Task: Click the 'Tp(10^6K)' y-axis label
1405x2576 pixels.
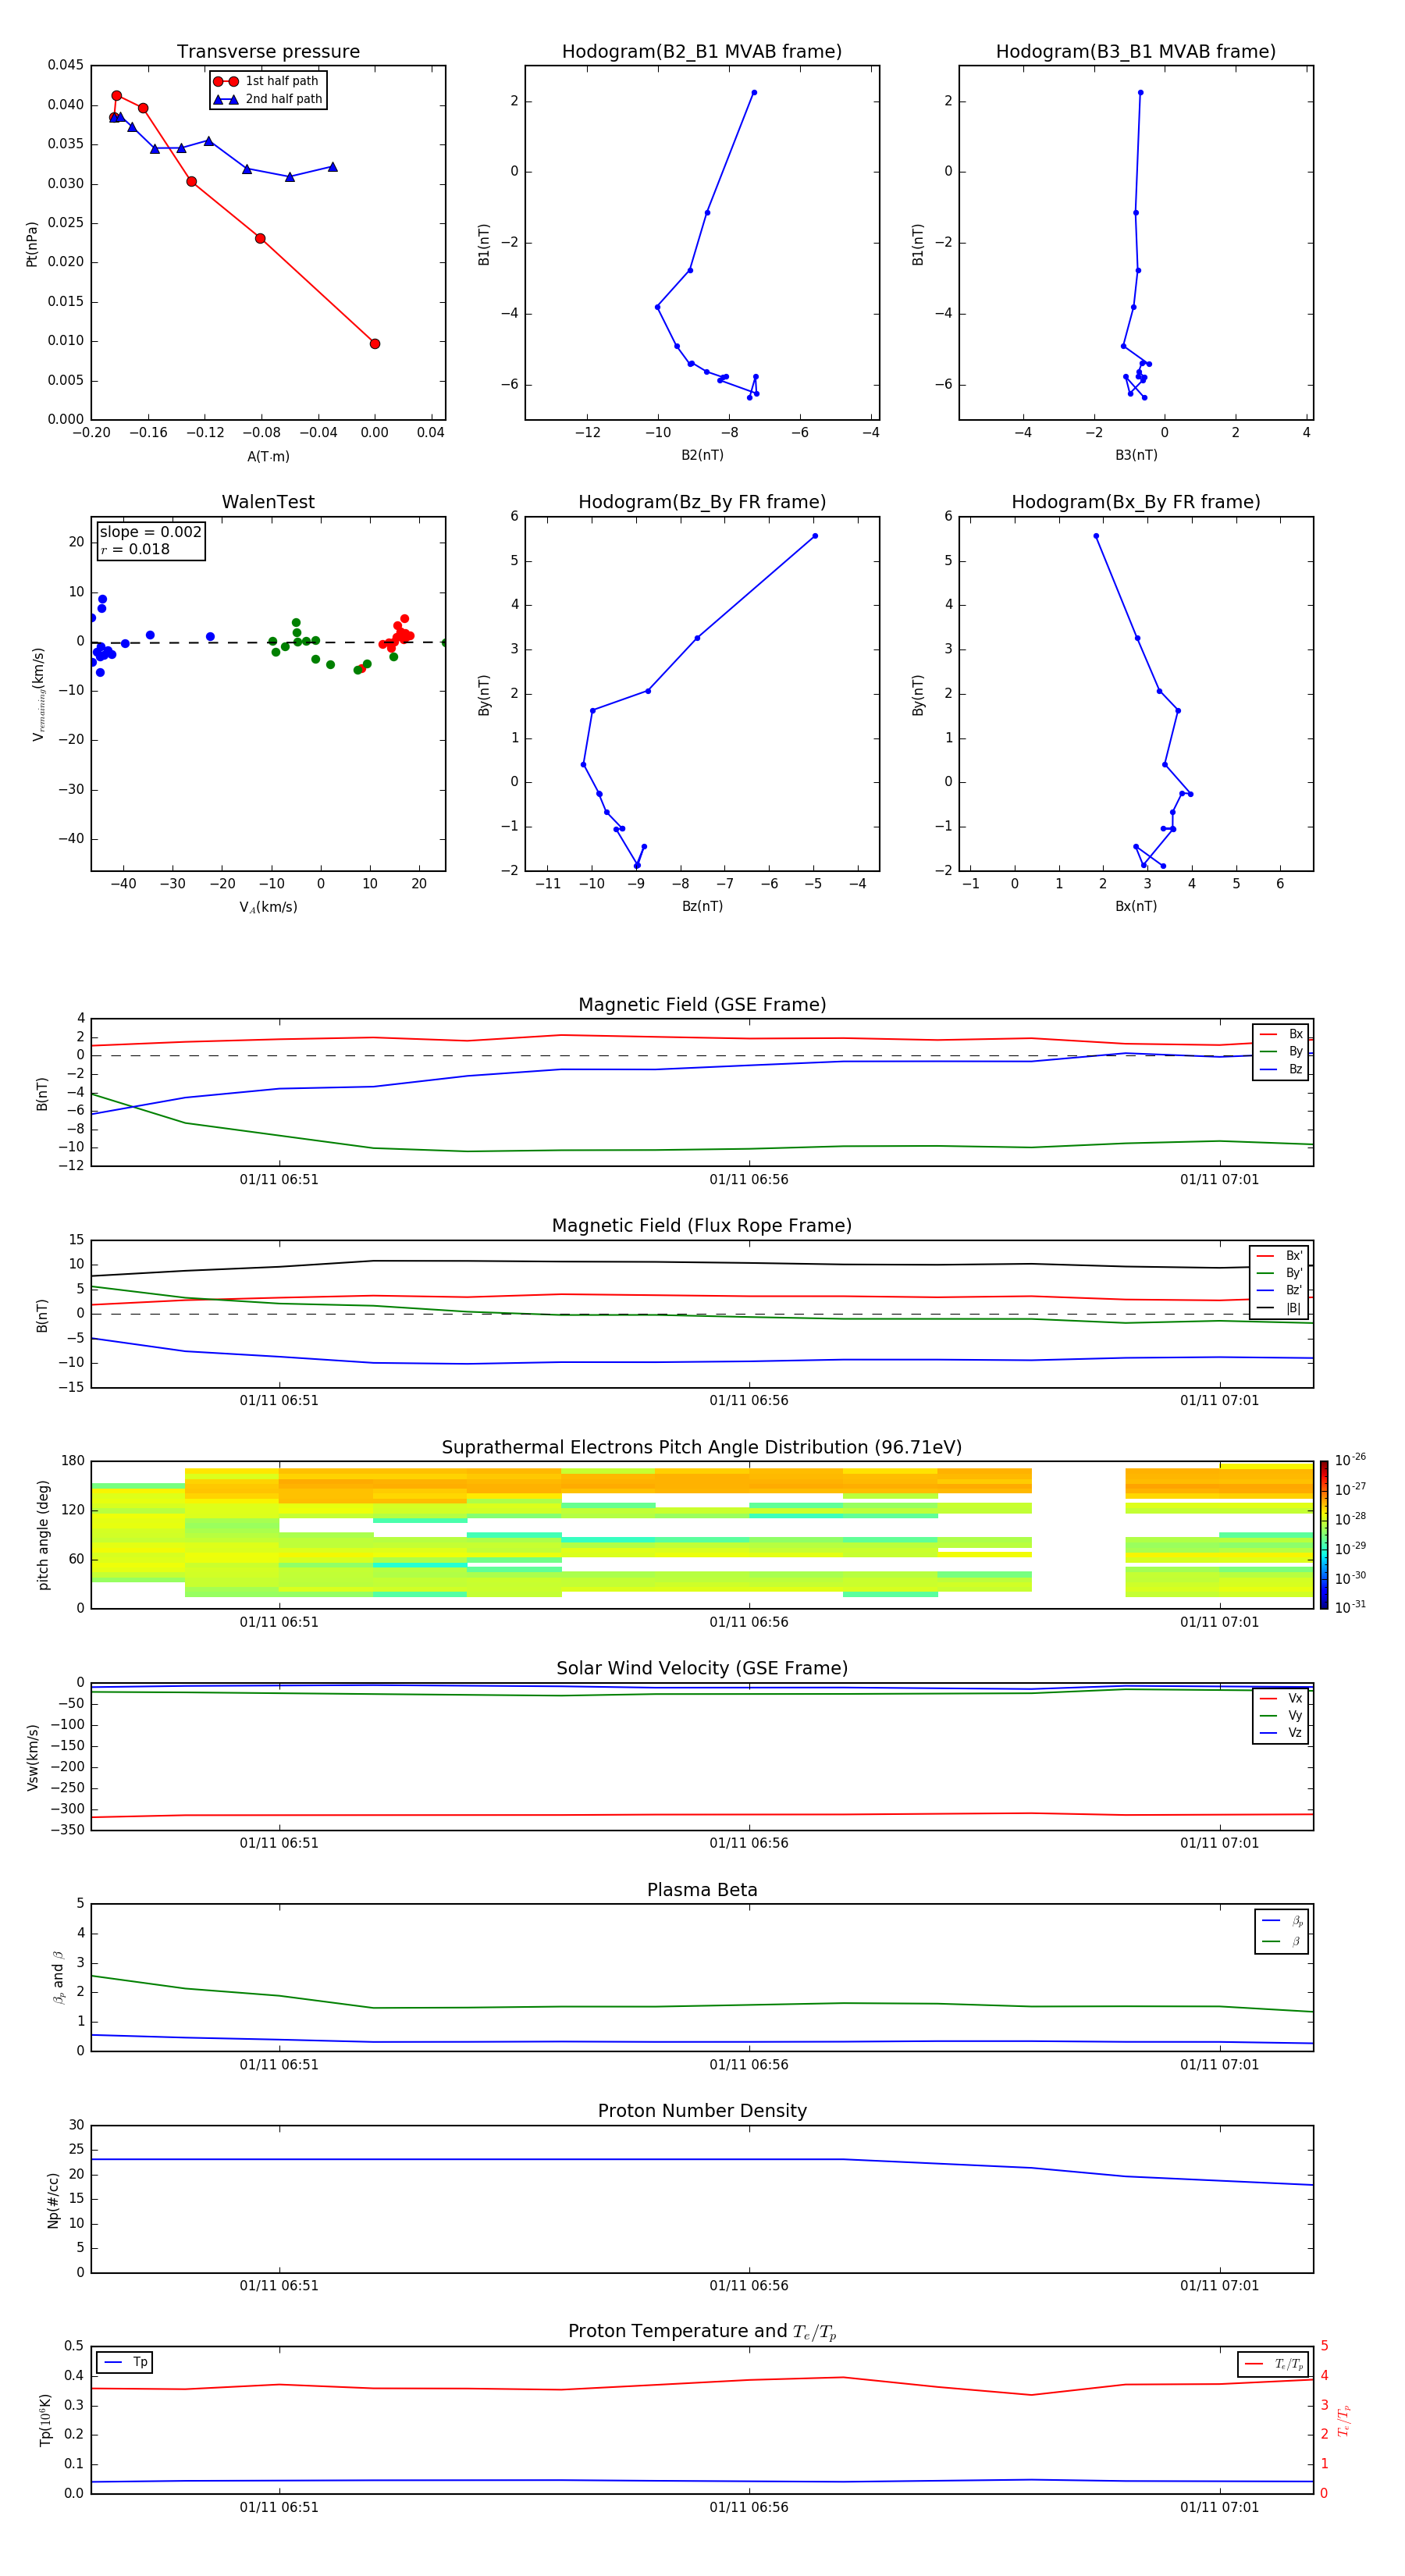Action: click(45, 2420)
